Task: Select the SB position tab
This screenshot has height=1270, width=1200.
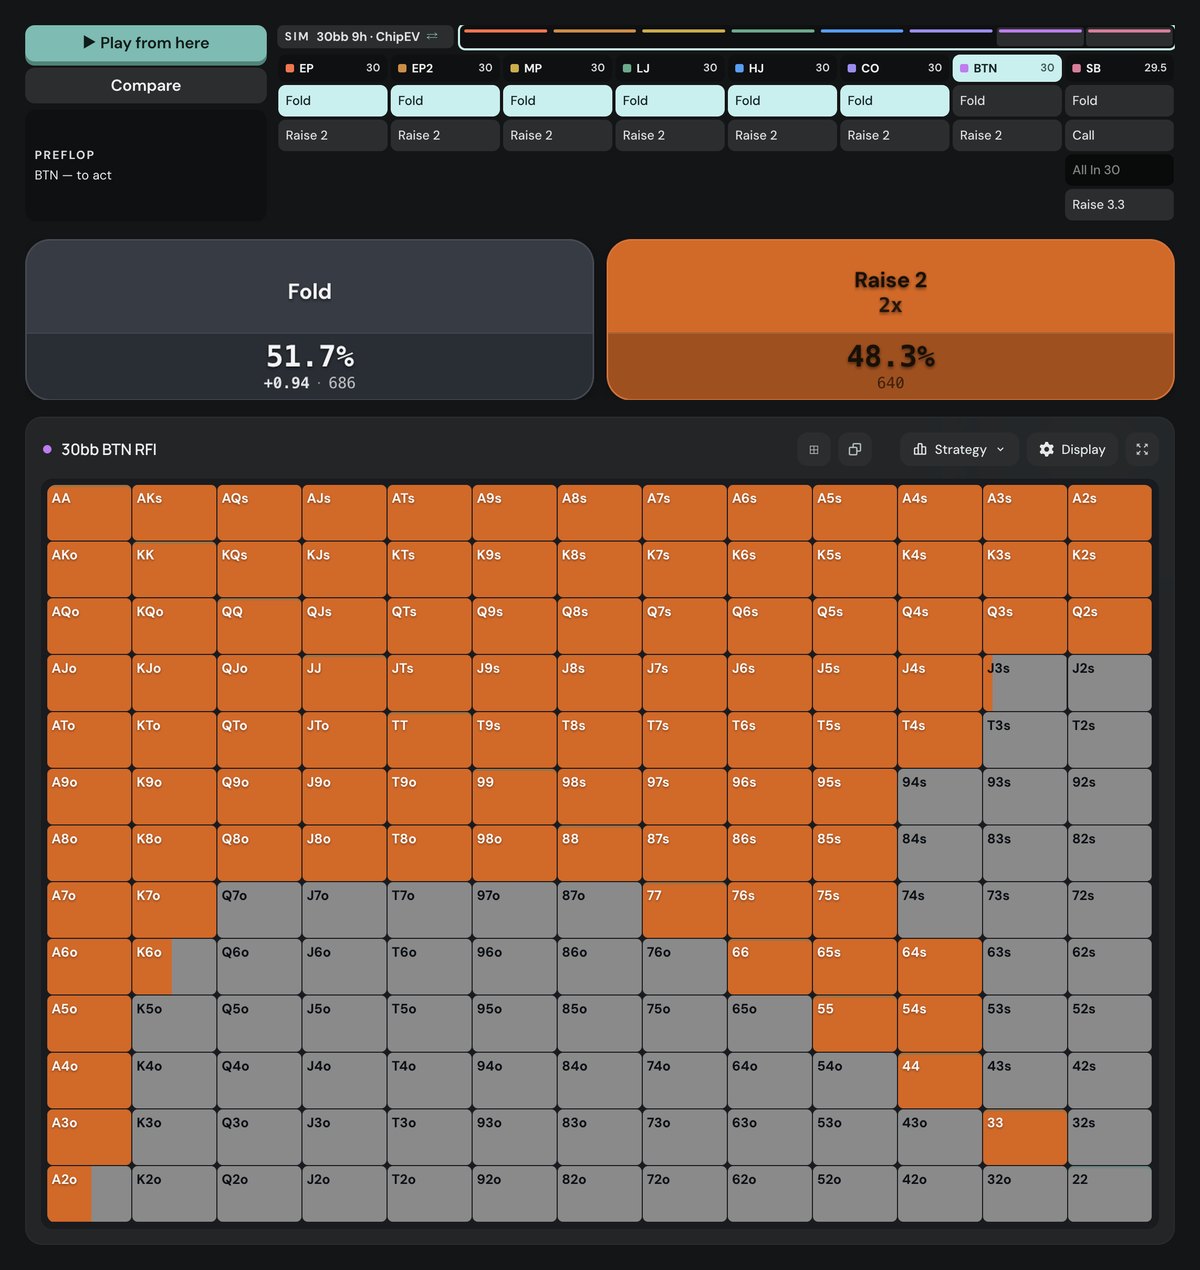Action: 1119,68
